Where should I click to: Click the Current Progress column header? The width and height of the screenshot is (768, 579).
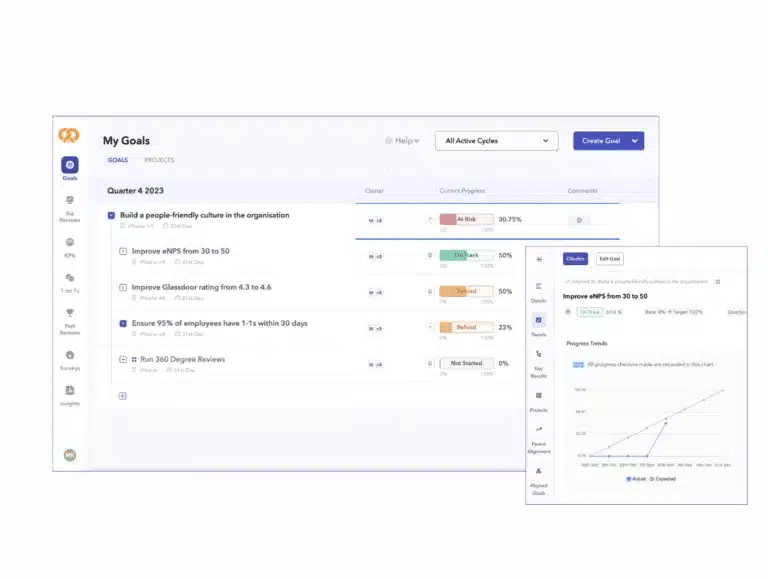[x=462, y=191]
